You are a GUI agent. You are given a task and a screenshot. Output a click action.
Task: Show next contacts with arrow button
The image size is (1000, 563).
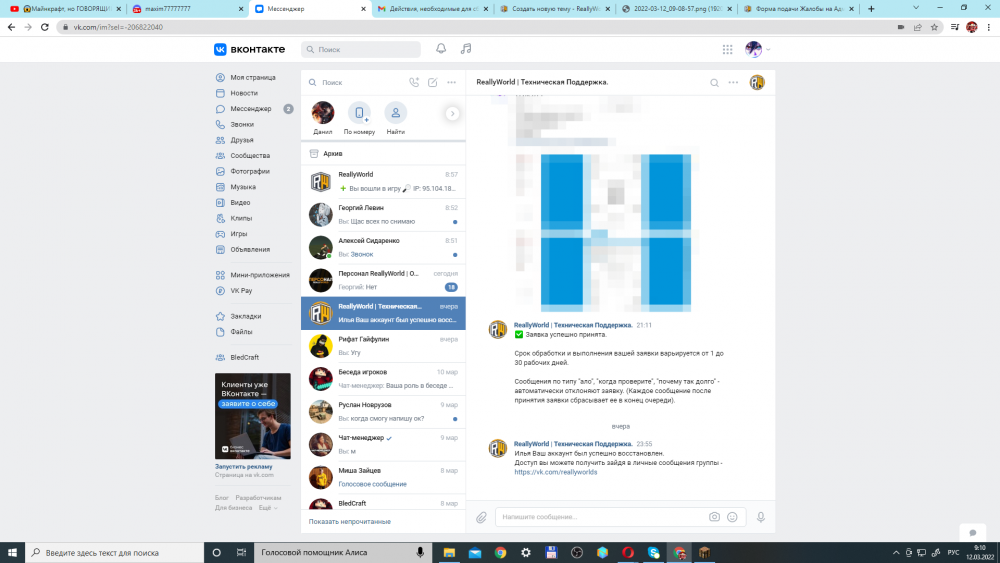click(452, 113)
